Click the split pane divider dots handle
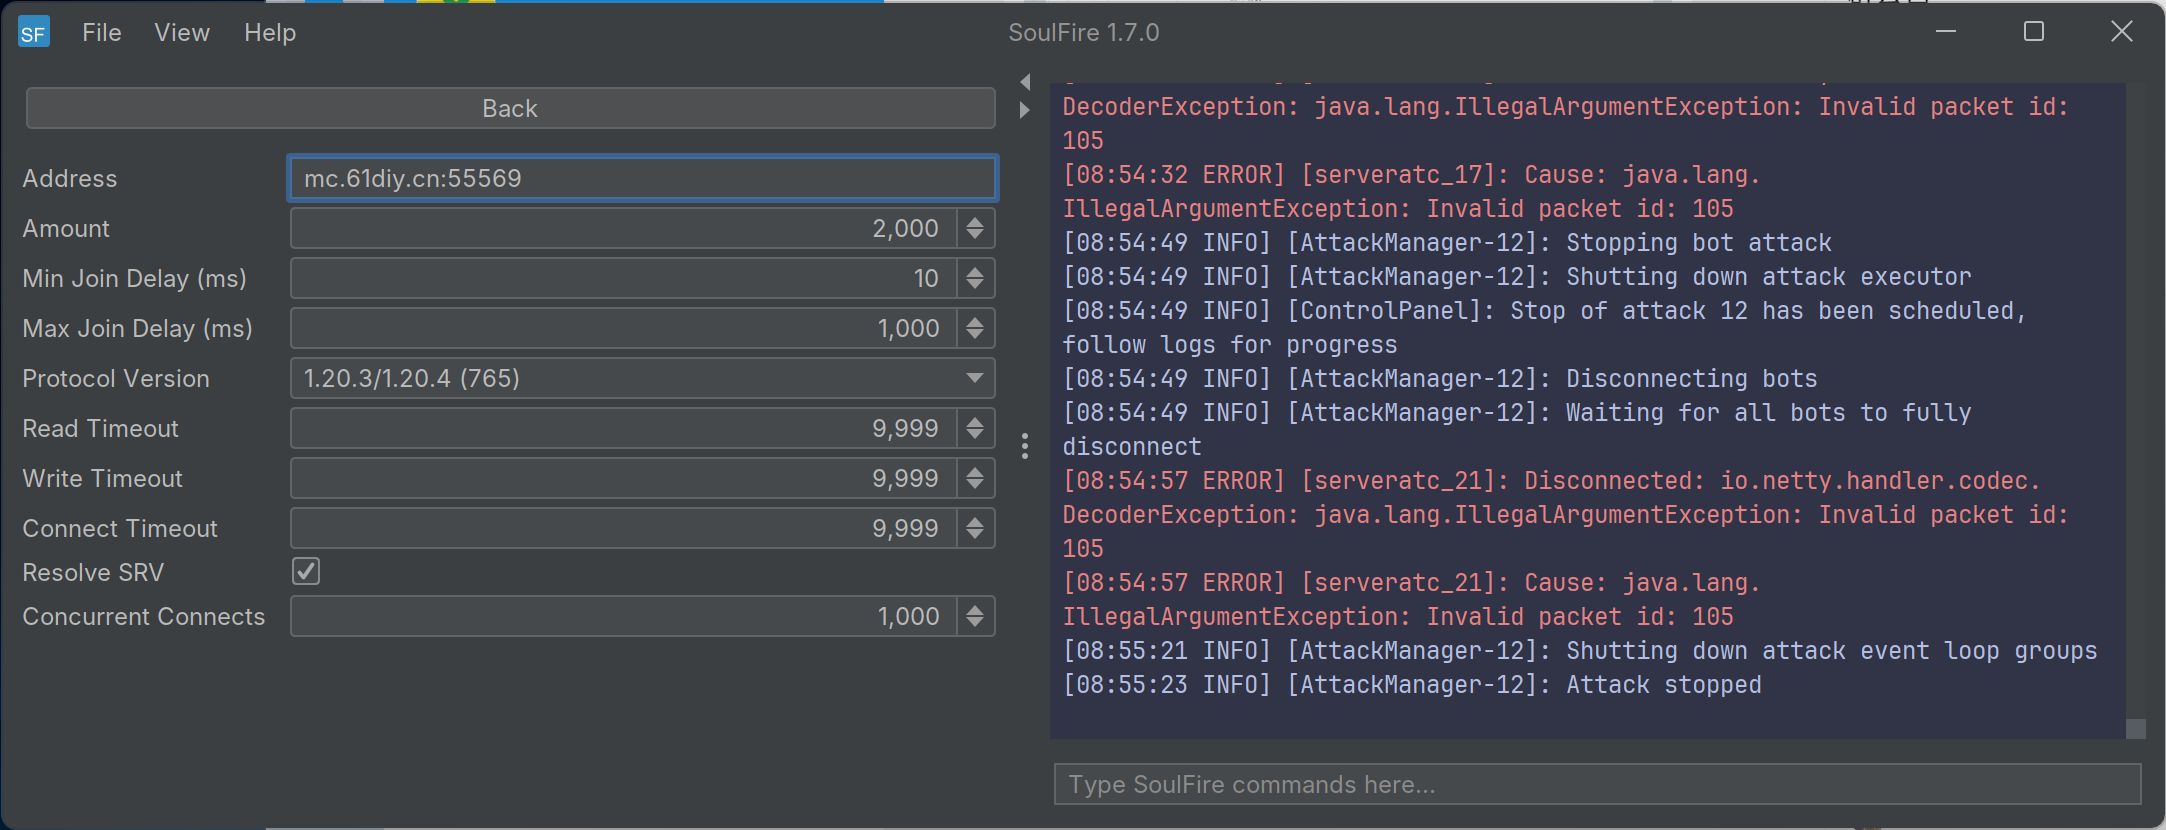2166x830 pixels. [x=1025, y=446]
